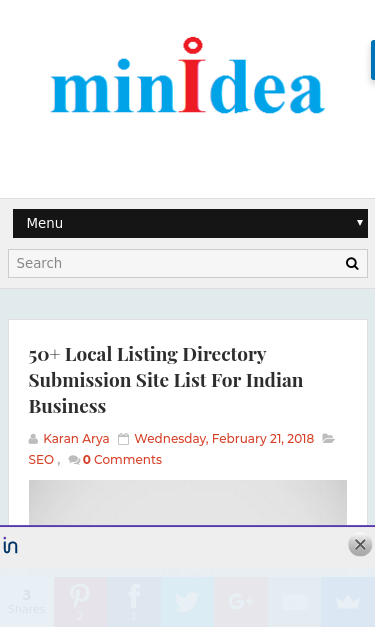Click the author person icon
375x627 pixels.
tap(33, 439)
